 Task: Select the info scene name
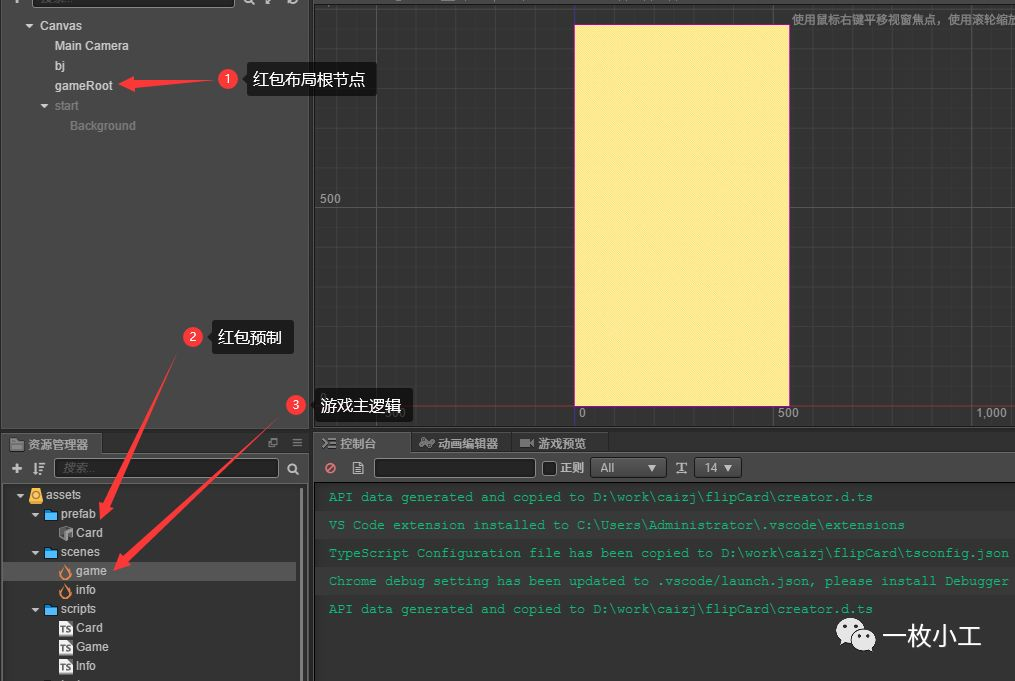coord(85,590)
